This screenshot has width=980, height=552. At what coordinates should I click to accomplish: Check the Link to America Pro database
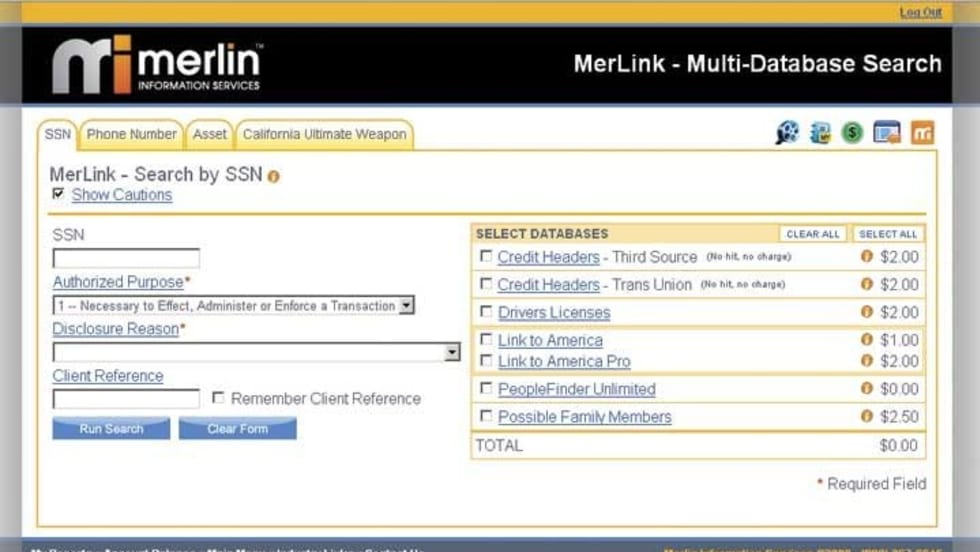pyautogui.click(x=486, y=360)
